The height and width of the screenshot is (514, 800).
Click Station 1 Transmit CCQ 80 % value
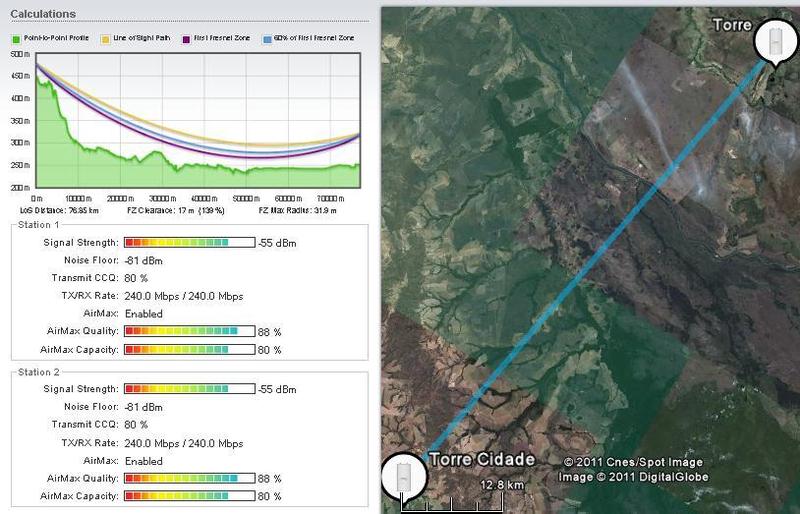(136, 279)
